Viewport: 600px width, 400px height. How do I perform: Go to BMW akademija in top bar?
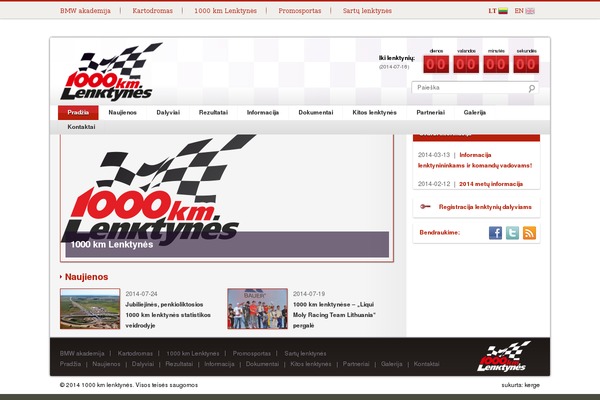point(85,11)
